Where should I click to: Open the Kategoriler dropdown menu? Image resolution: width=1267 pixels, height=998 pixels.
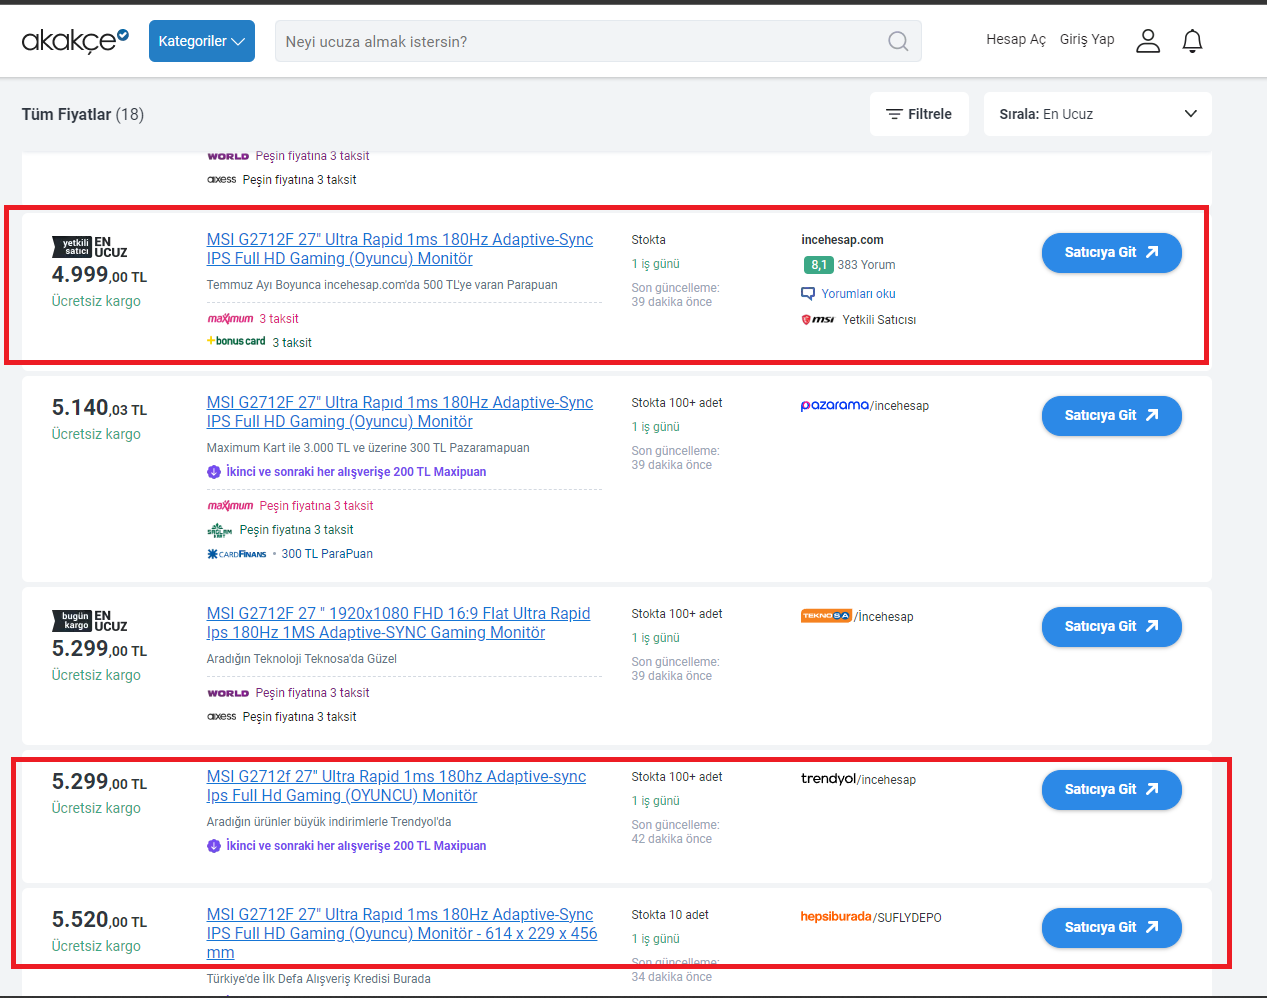click(202, 41)
